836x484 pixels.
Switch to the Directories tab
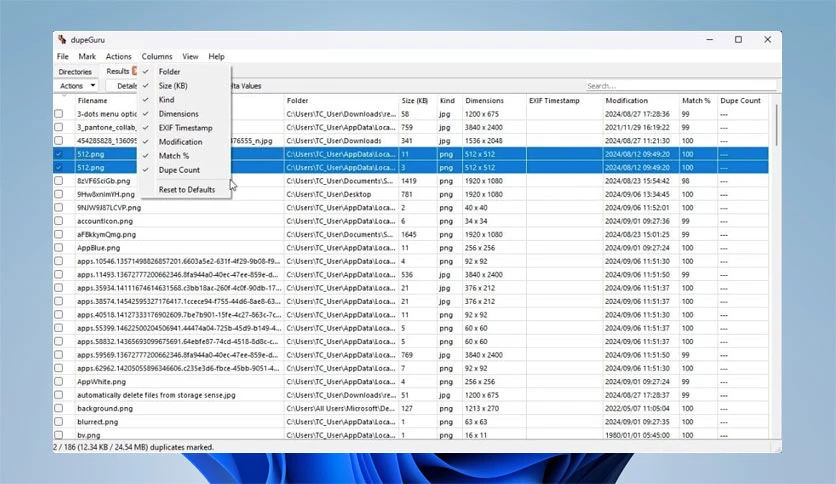tap(75, 71)
